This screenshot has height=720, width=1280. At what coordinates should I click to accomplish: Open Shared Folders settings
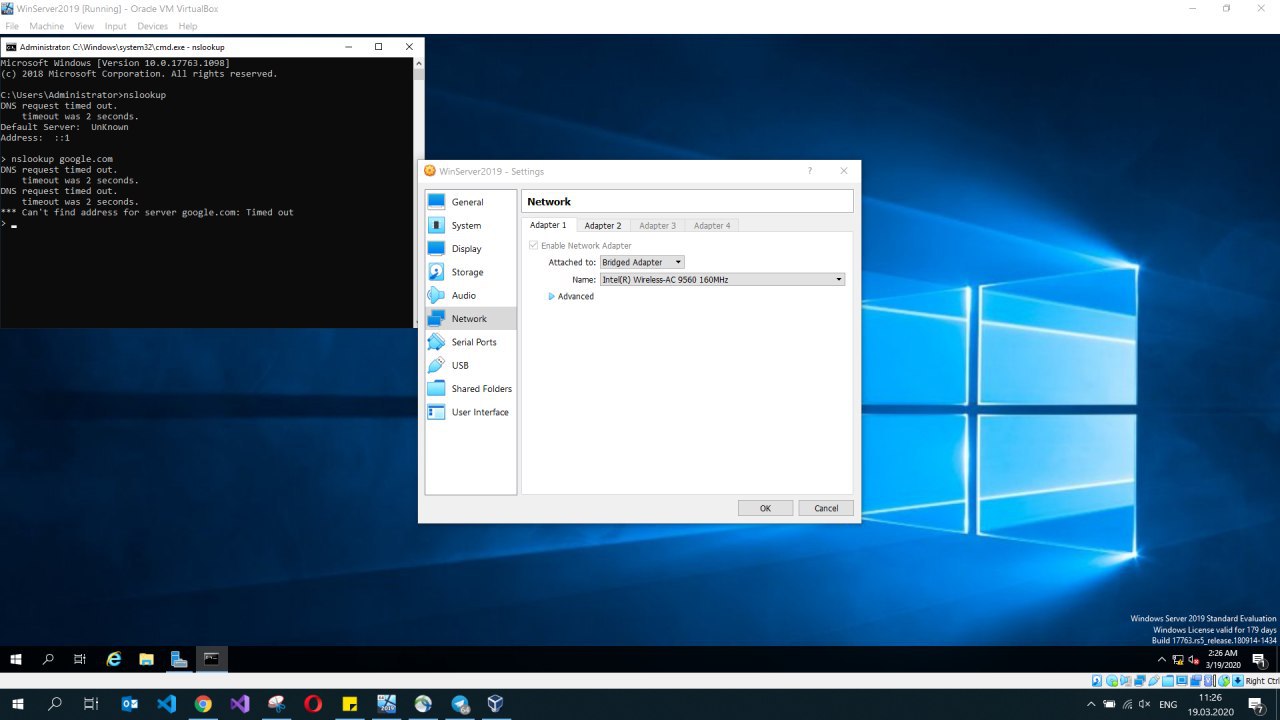click(470, 388)
